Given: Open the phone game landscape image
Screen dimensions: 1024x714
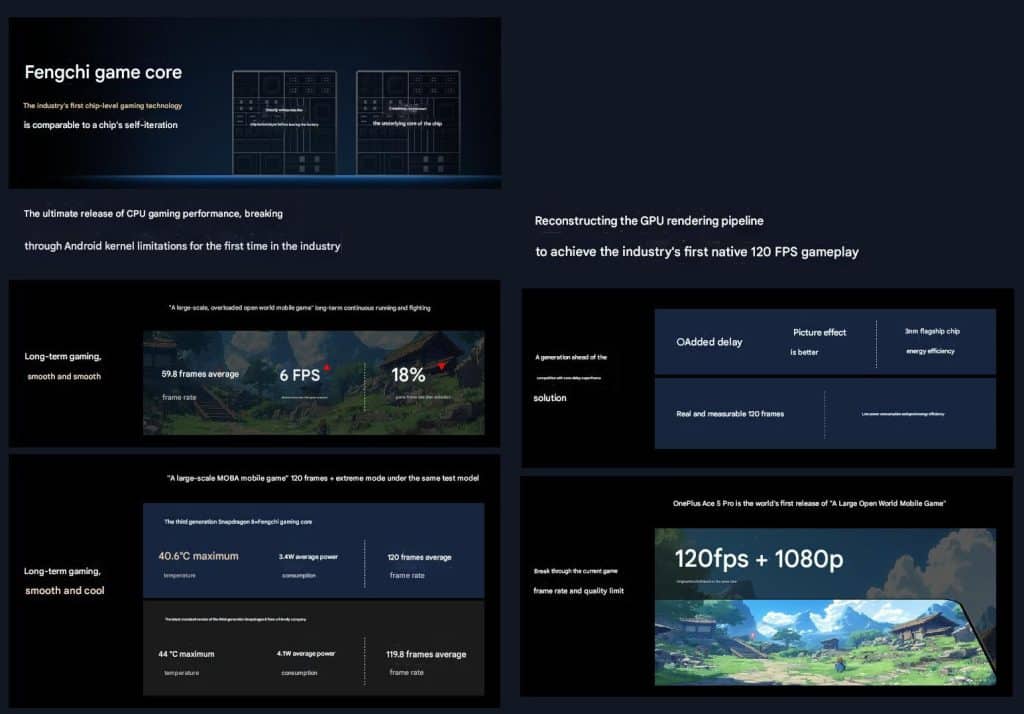Looking at the screenshot, I should 822,640.
